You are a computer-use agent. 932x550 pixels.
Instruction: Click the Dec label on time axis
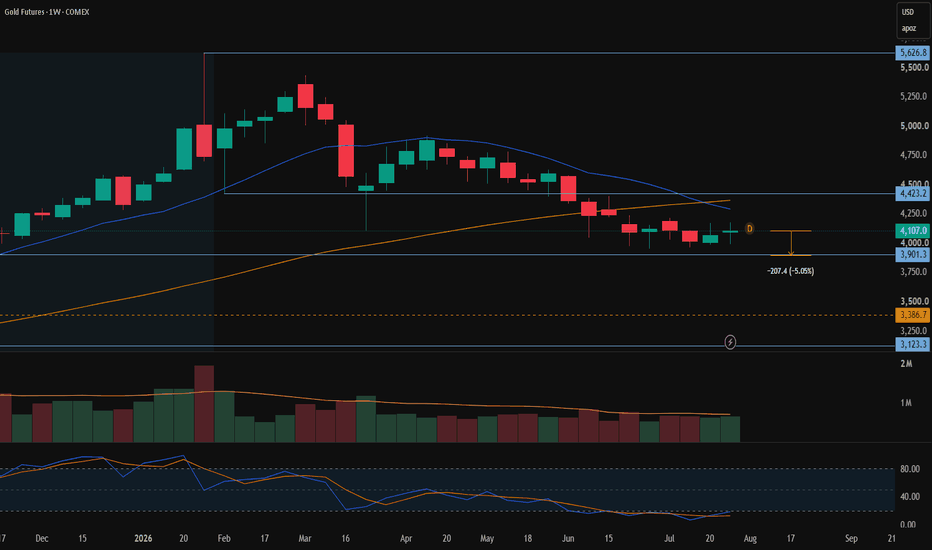coord(42,539)
